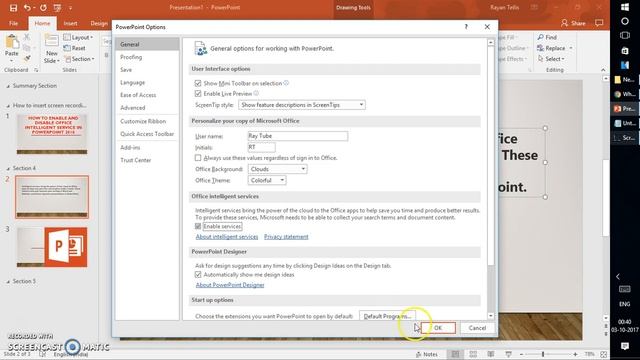Select Trust Center category
Image resolution: width=640 pixels, height=360 pixels.
[147, 160]
